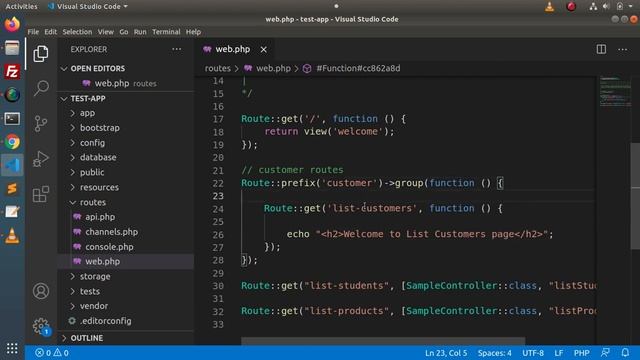Screen dimensions: 640x360
Task: Open api.php in routes folder
Action: click(125, 217)
